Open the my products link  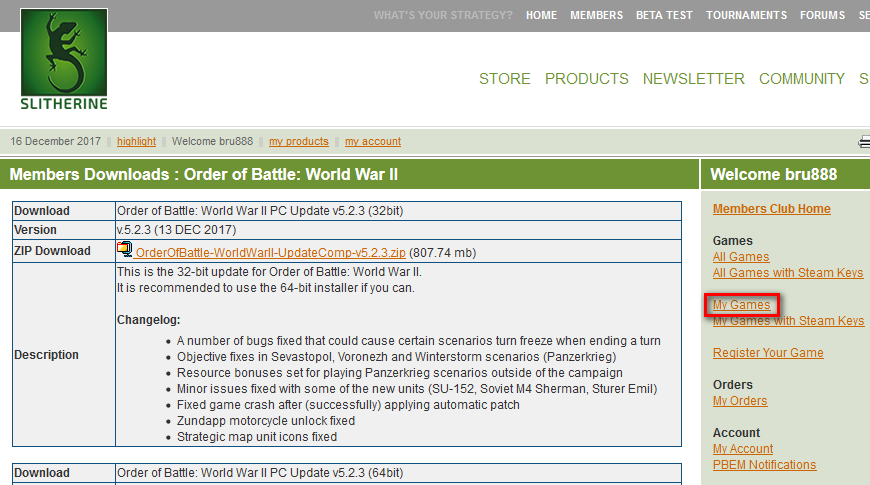[299, 142]
